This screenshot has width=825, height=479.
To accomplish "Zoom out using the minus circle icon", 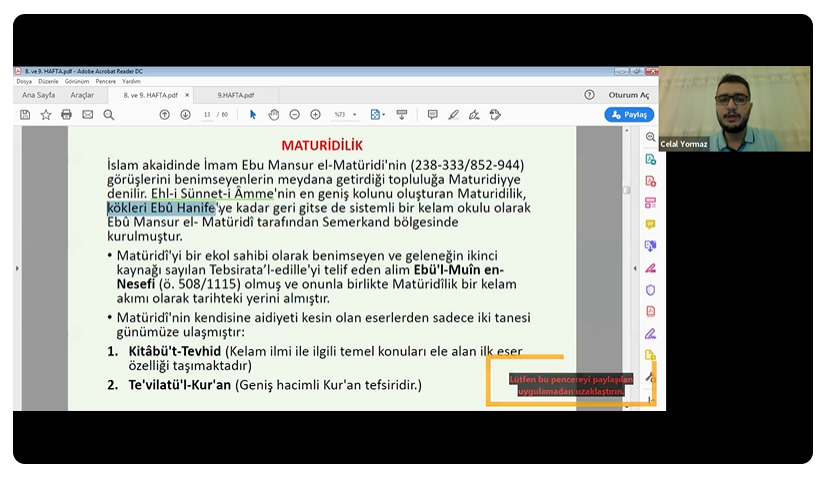I will pyautogui.click(x=295, y=115).
